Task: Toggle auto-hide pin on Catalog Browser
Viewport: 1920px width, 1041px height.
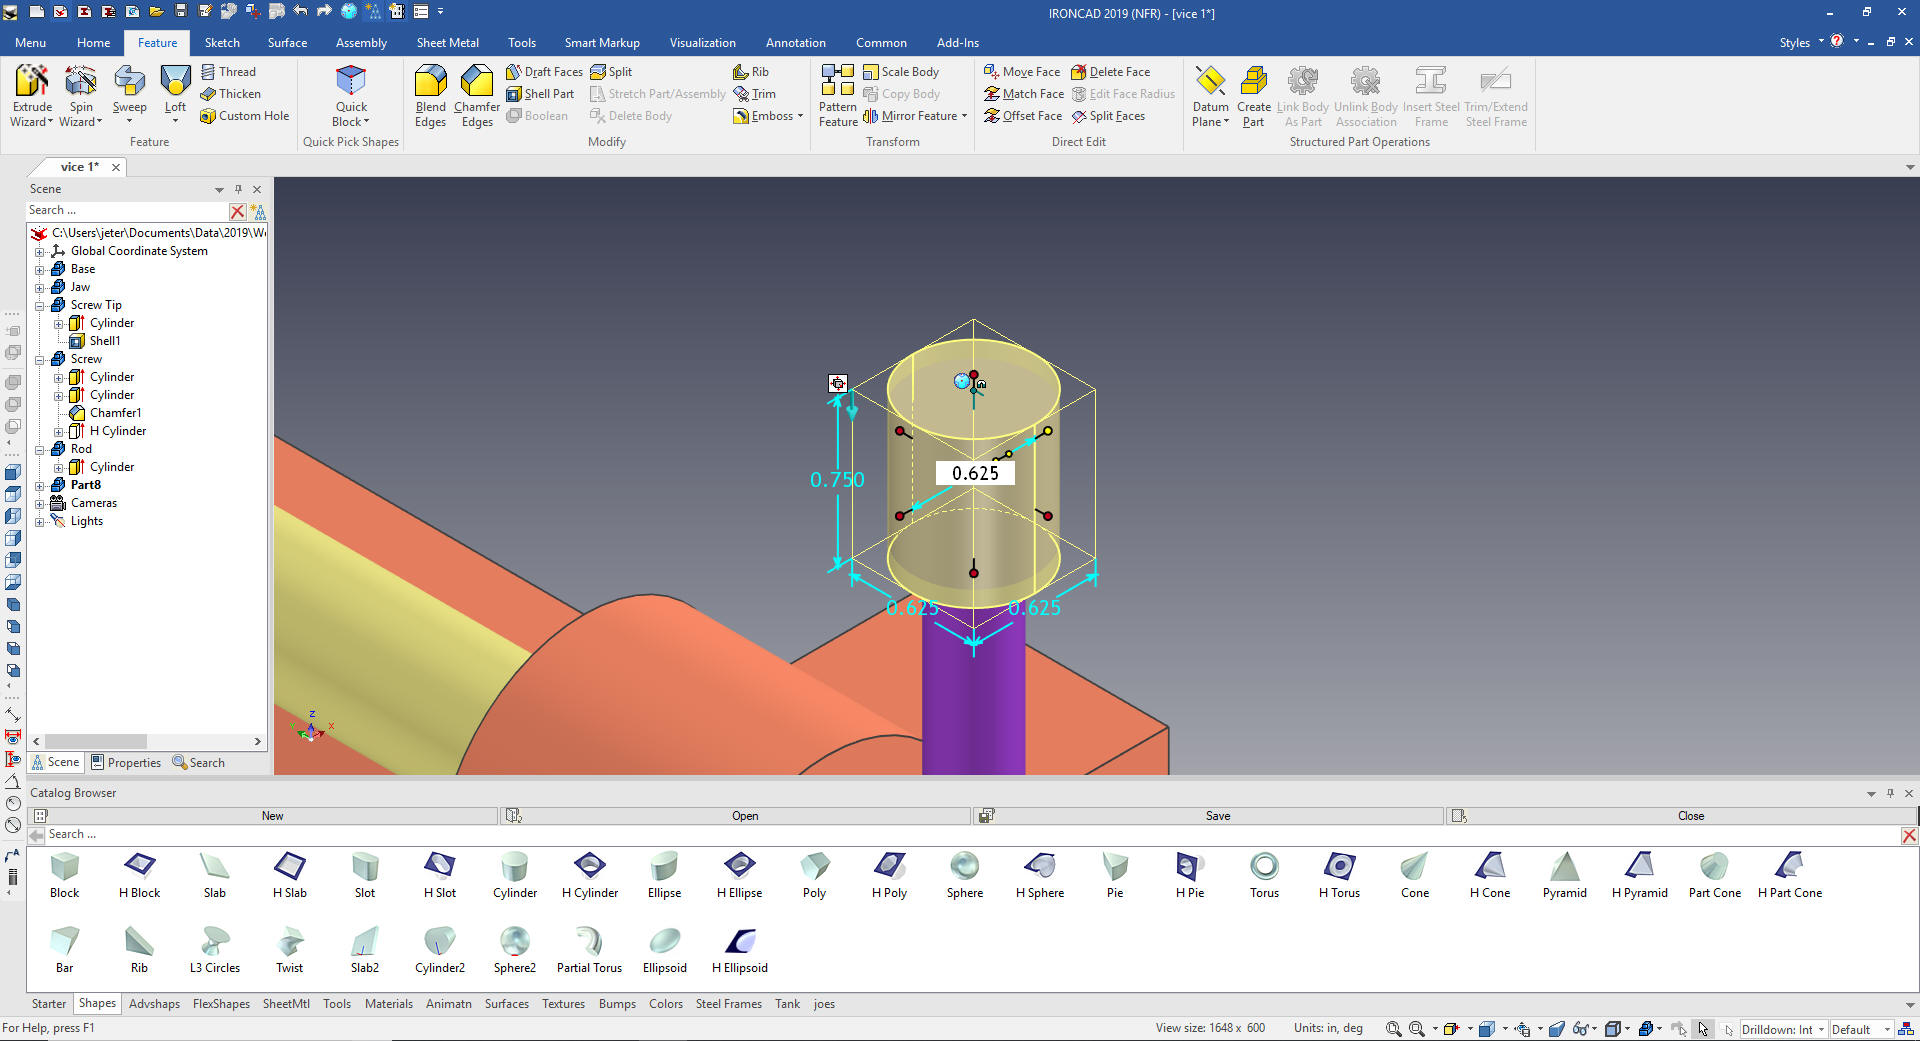Action: click(1890, 793)
